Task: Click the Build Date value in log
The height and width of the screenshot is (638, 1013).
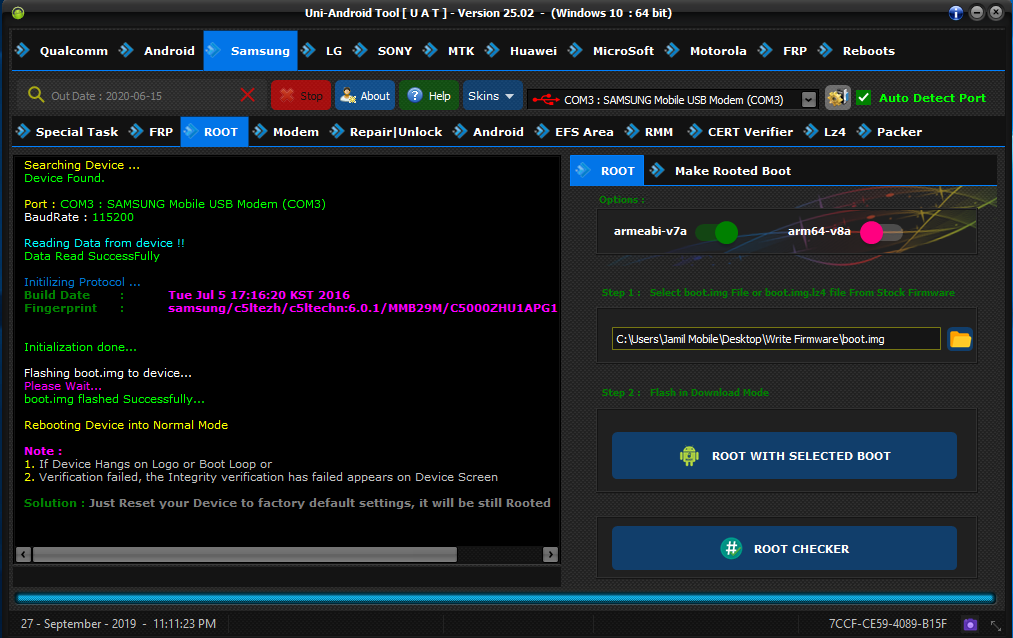Action: (259, 295)
